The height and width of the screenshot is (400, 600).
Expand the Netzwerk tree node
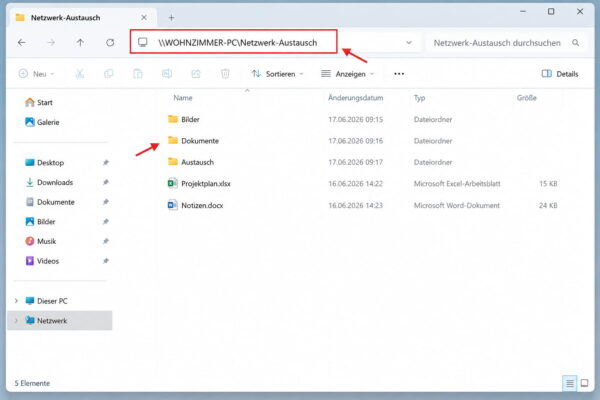coord(16,320)
